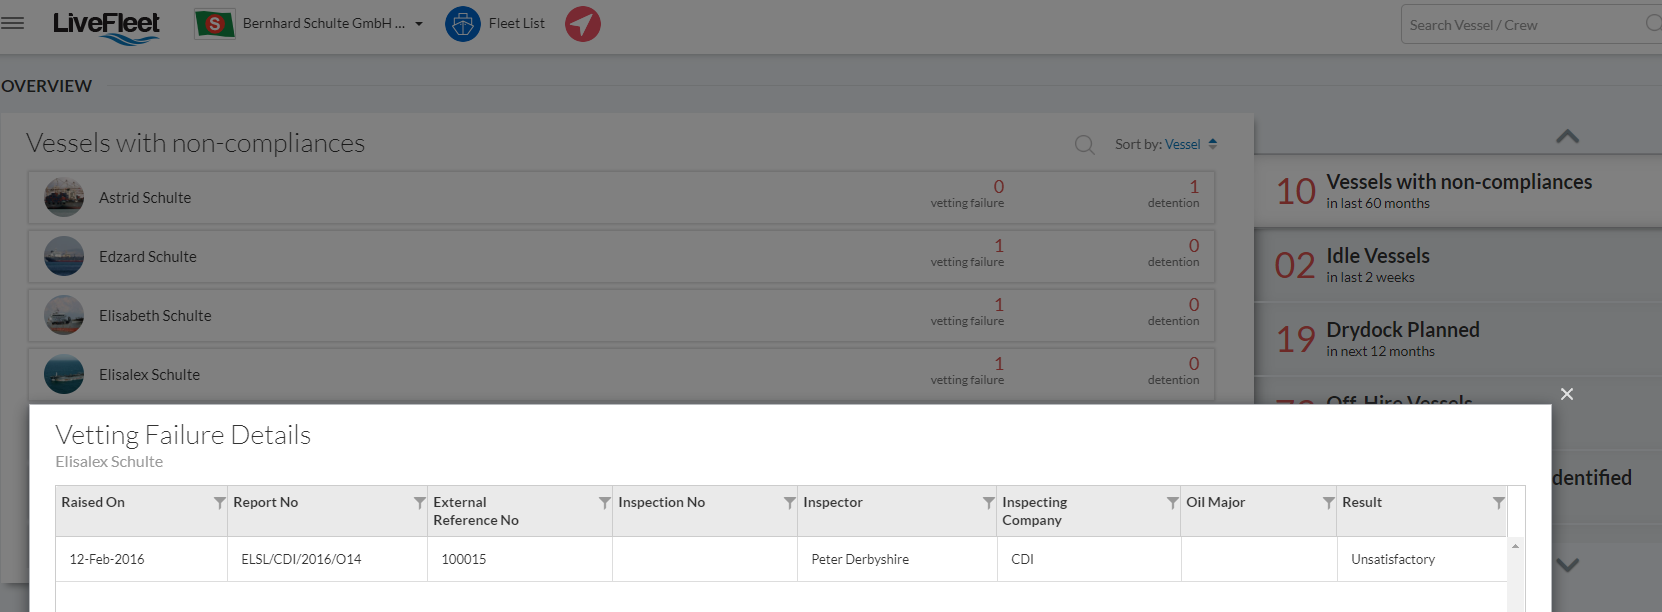Open the Result column filter
This screenshot has width=1662, height=612.
pos(1499,503)
